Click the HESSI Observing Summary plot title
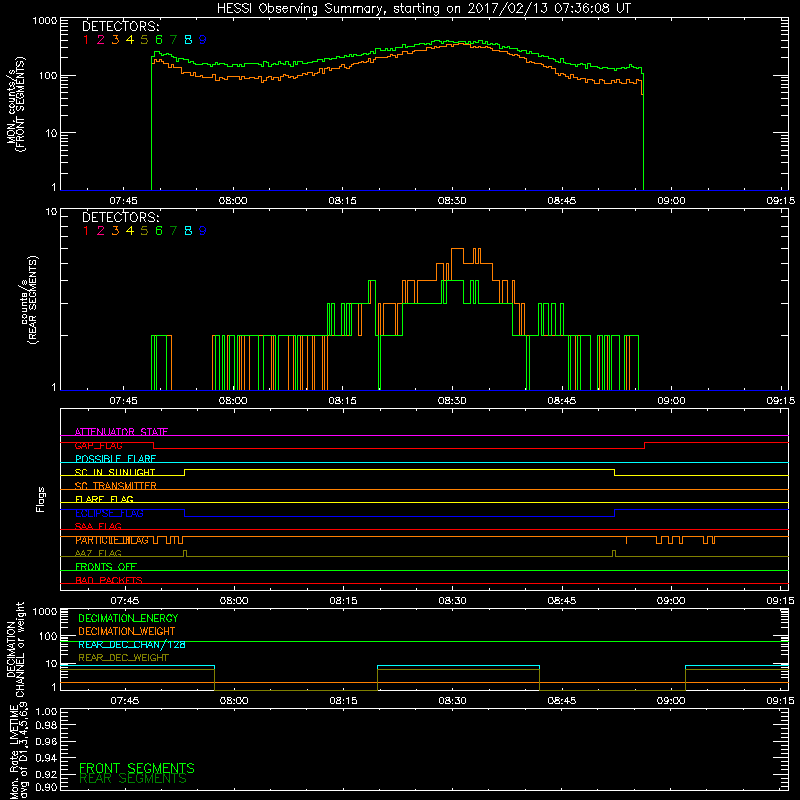 tap(423, 9)
